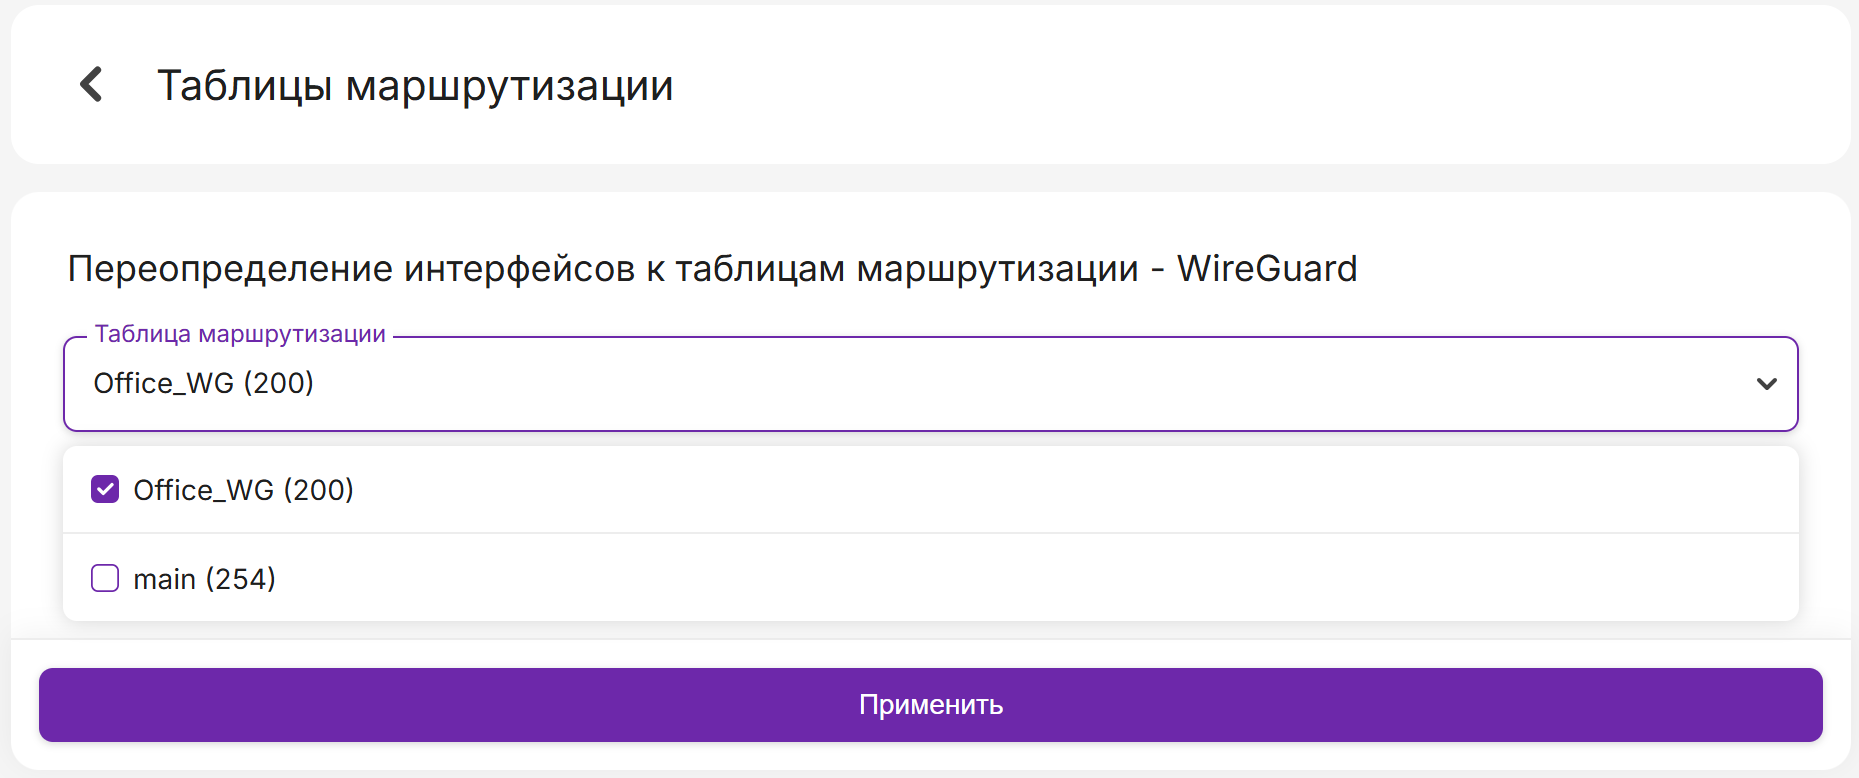Screen dimensions: 1859x778
Task: Return to previous page via back chevron
Action: [x=91, y=85]
